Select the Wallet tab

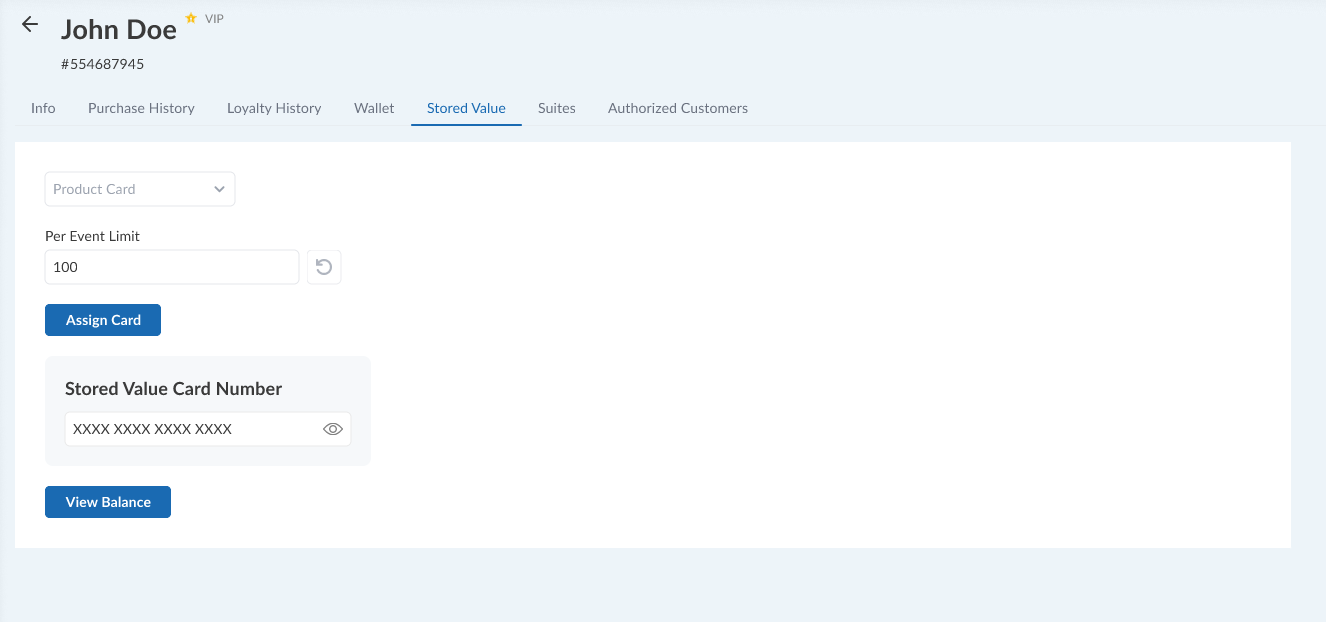tap(374, 108)
